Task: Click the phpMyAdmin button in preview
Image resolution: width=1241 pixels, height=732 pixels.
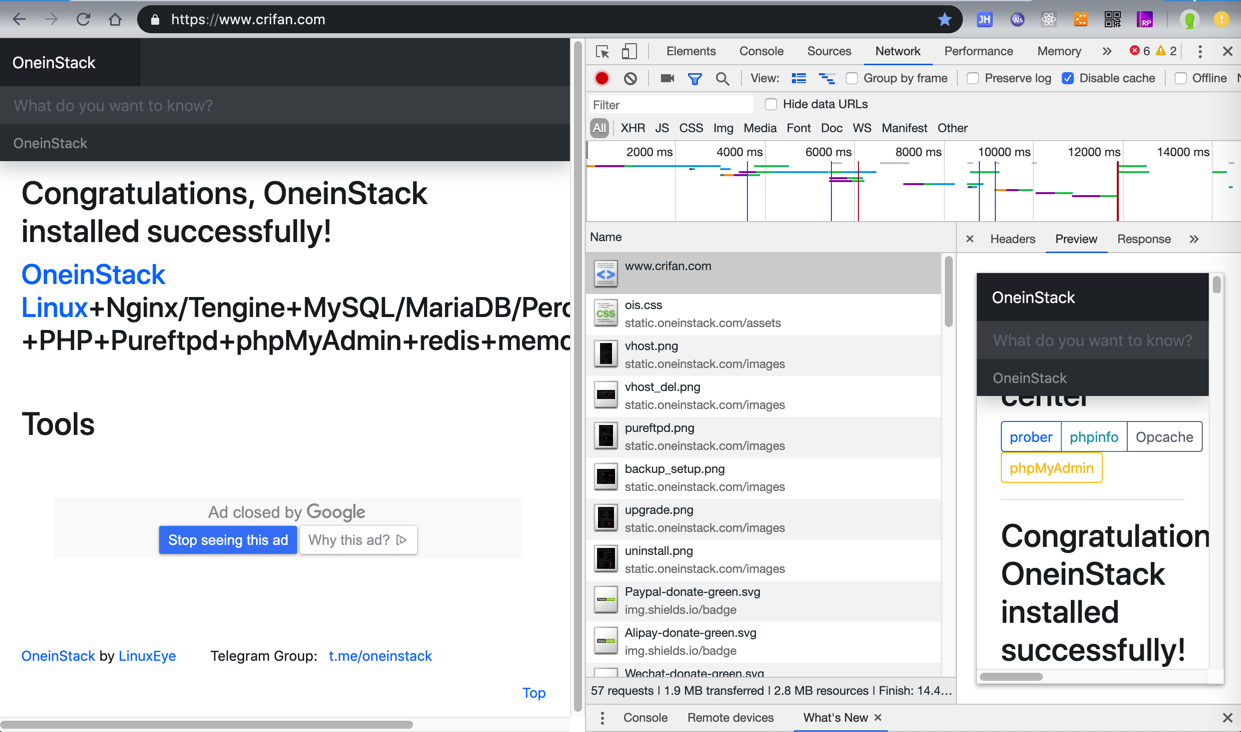Action: point(1051,468)
